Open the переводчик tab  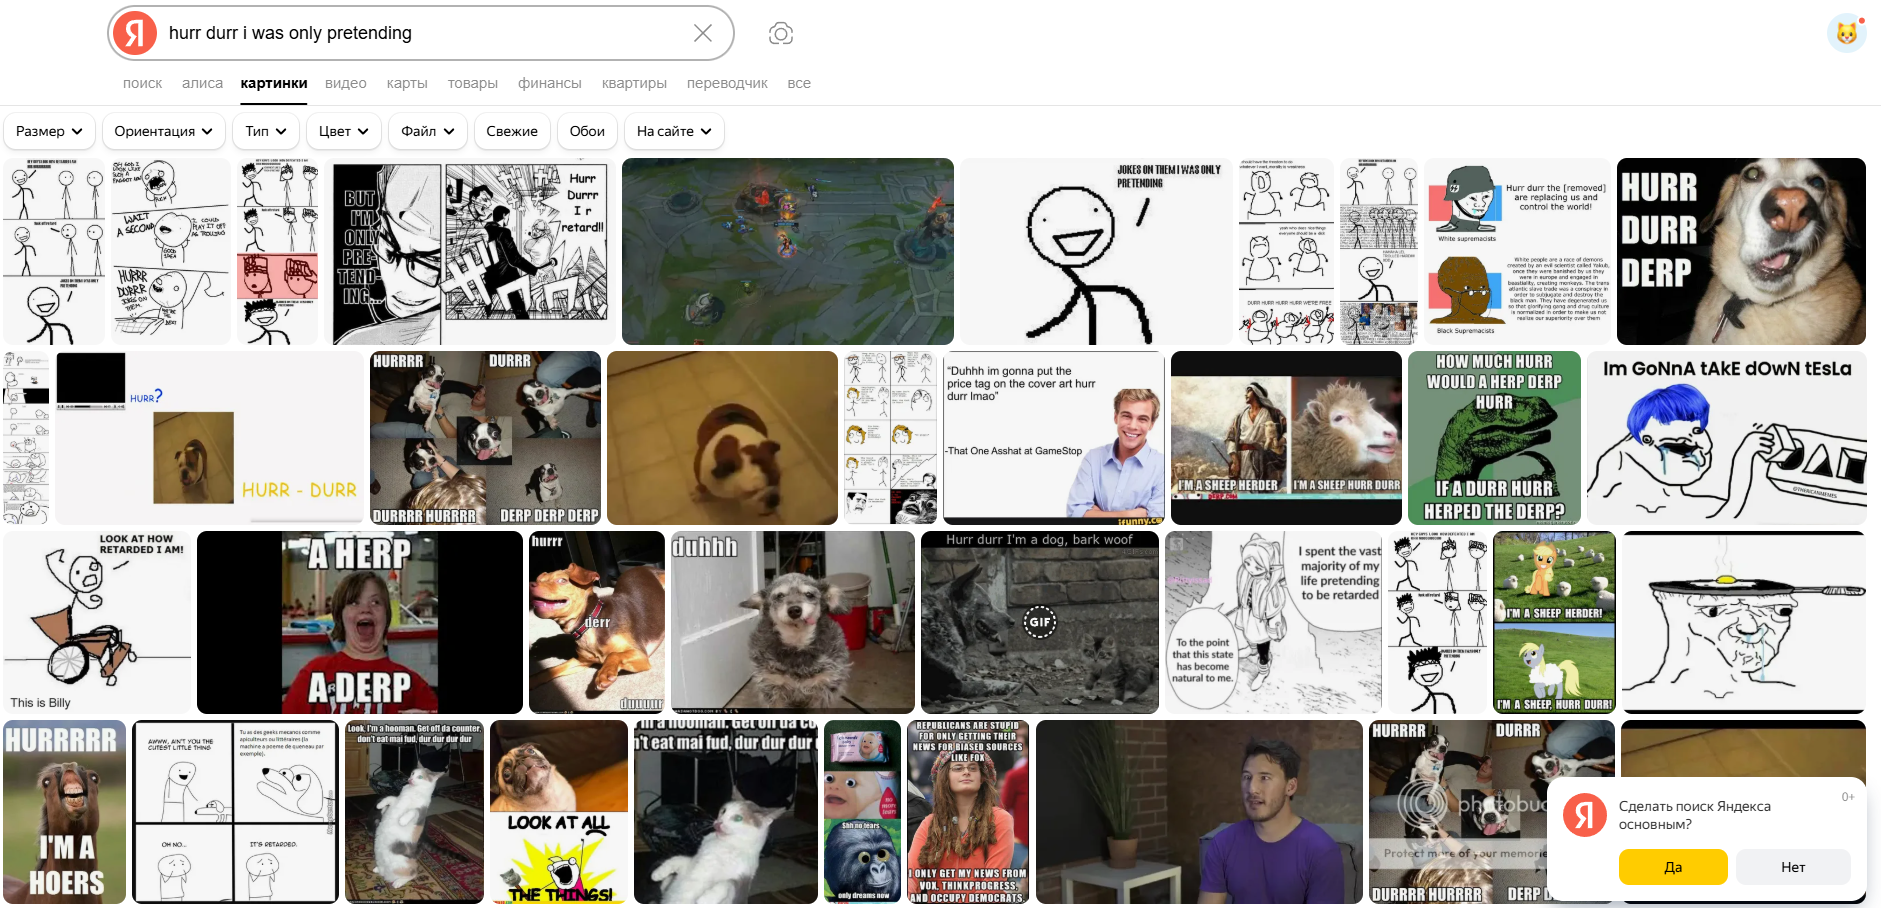pos(727,83)
